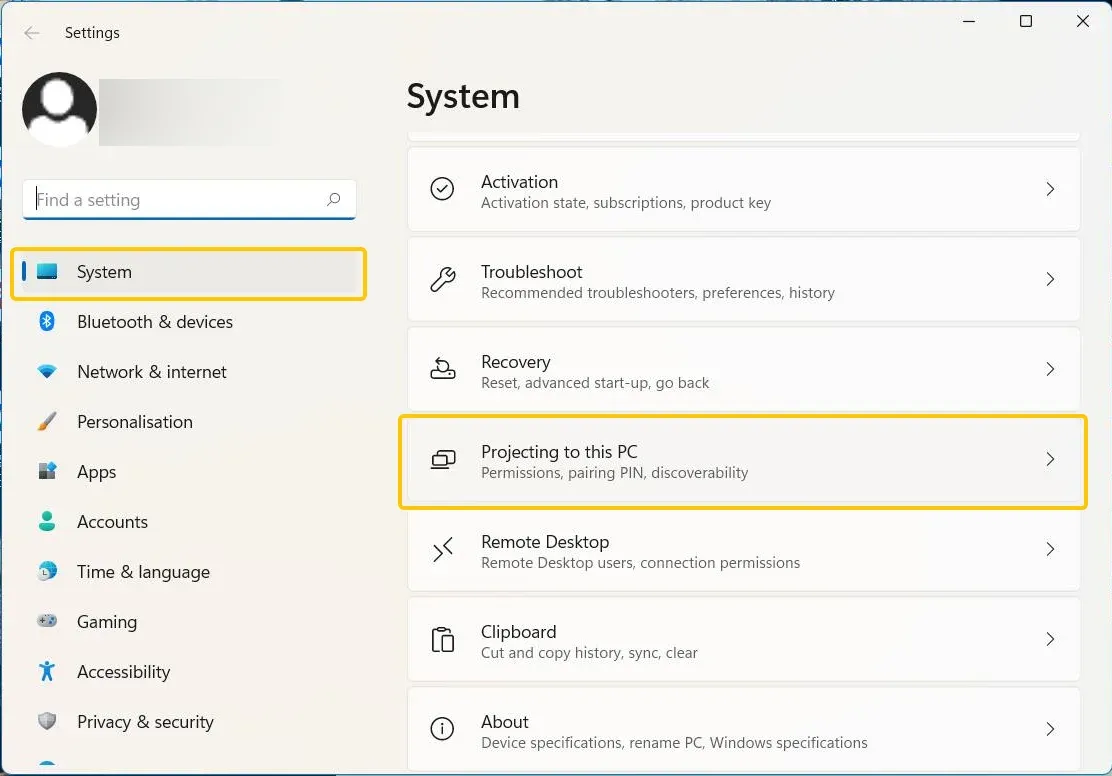Image resolution: width=1112 pixels, height=776 pixels.
Task: Click 'Activation state, subscriptions, product key' text
Action: tap(626, 203)
